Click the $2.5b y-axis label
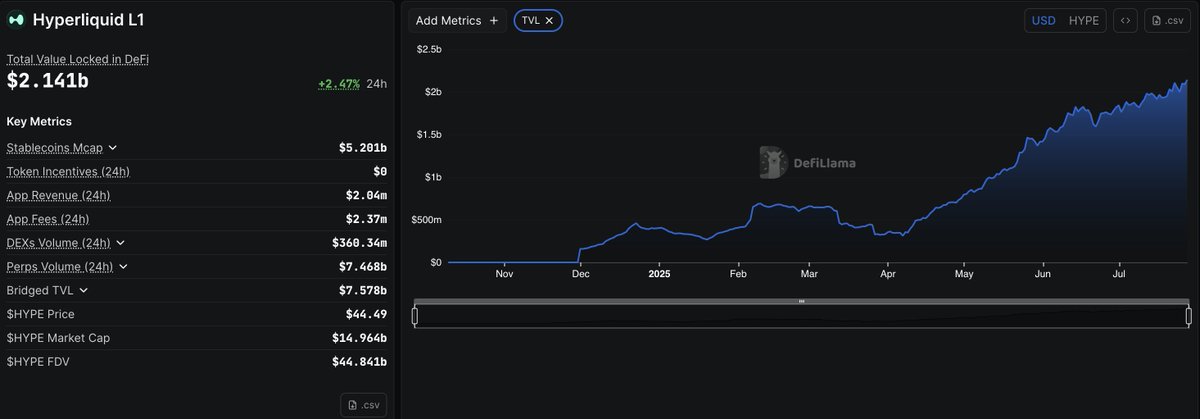Image resolution: width=1200 pixels, height=419 pixels. coord(429,49)
